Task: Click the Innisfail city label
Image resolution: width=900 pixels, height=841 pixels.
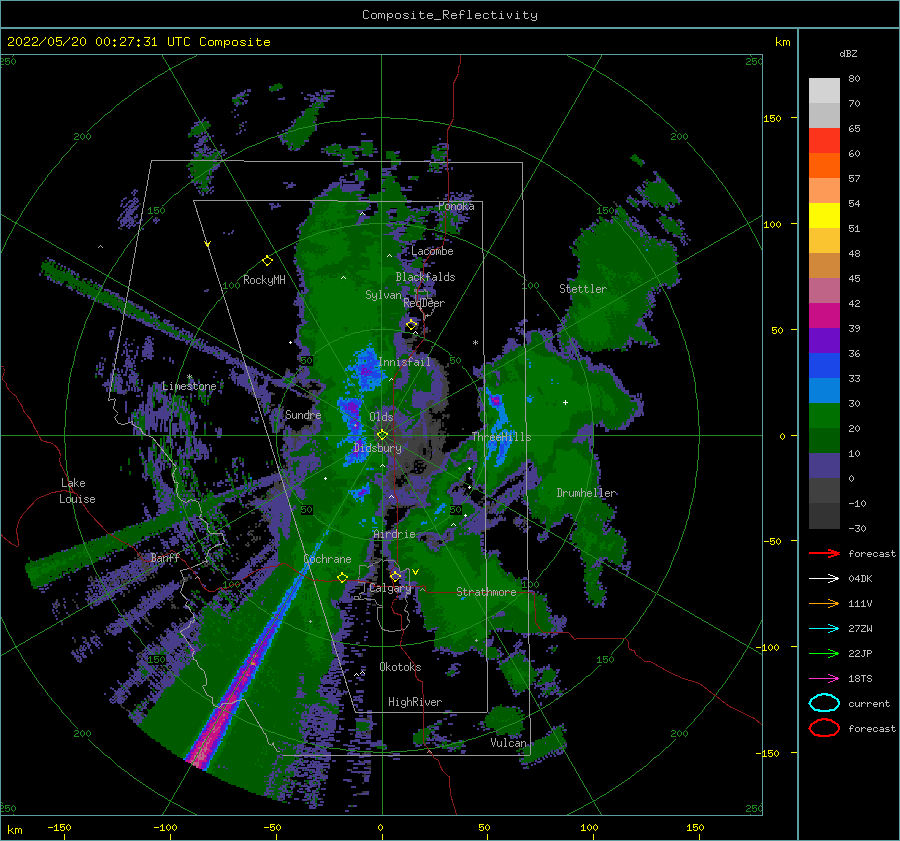Action: coord(404,362)
